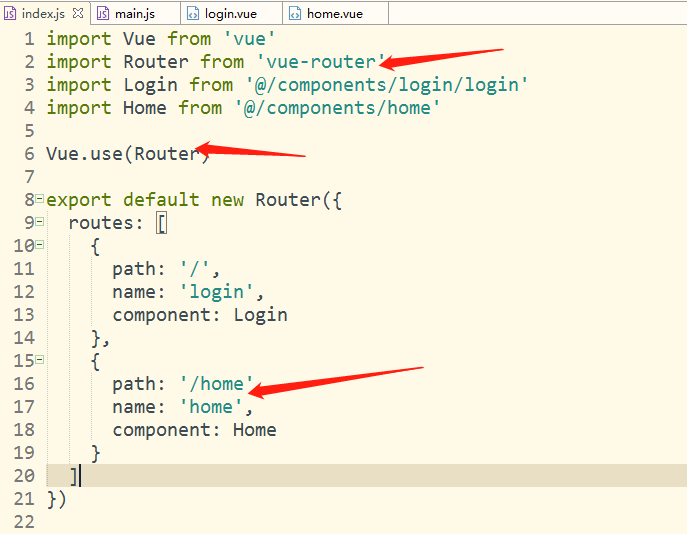Collapse the home route fold at line 15
687x534 pixels.
click(39, 360)
